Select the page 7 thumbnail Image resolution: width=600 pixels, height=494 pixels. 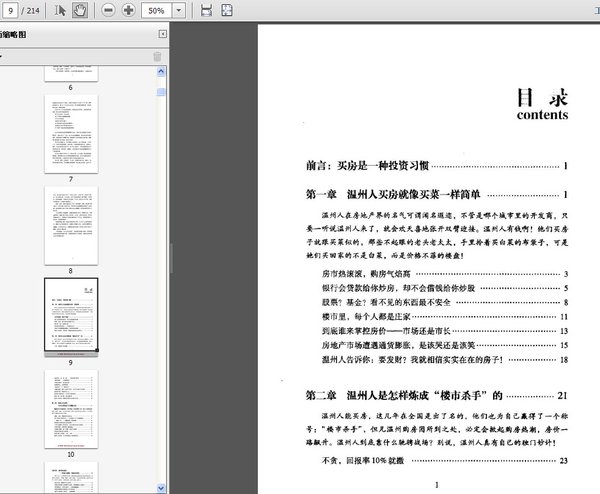pos(71,134)
